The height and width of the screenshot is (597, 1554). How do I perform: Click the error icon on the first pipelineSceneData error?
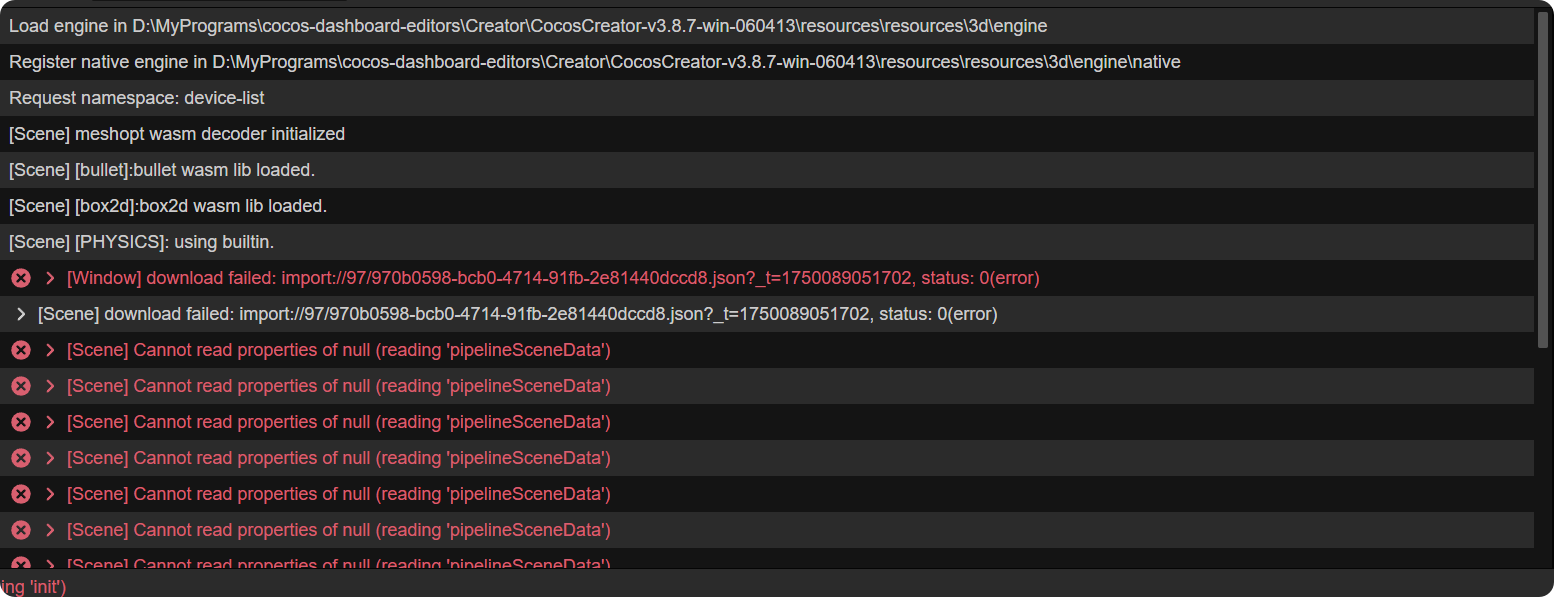20,350
